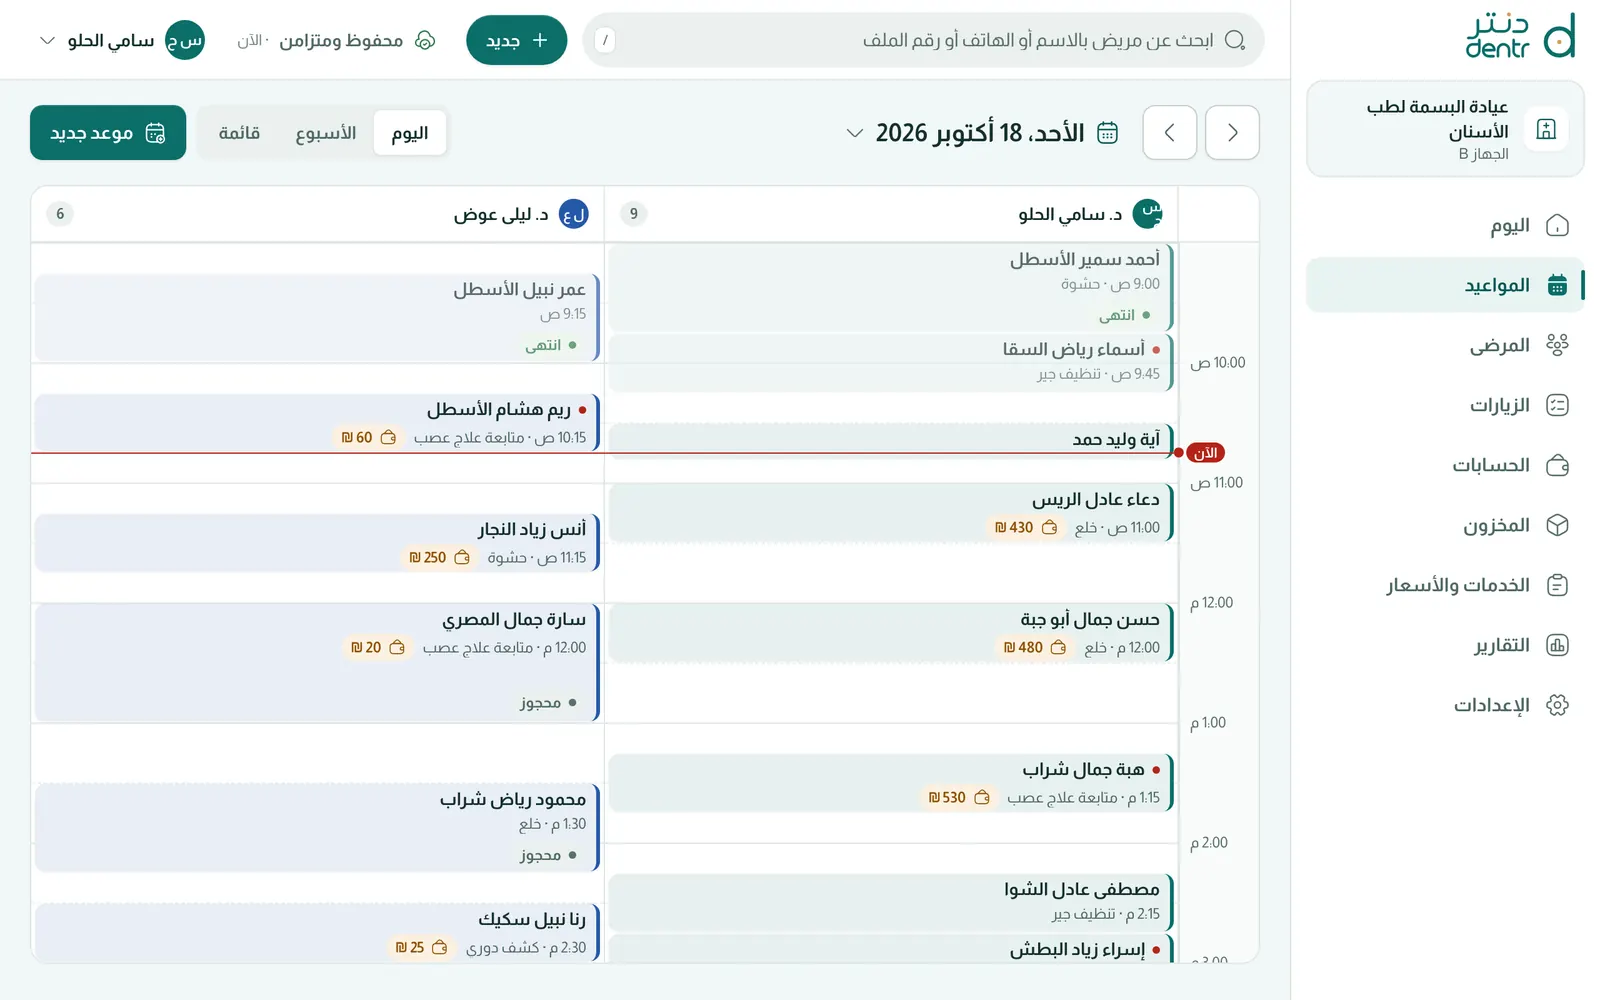The height and width of the screenshot is (1000, 1600).
Task: Switch to قائمة list view tab
Action: pyautogui.click(x=239, y=133)
